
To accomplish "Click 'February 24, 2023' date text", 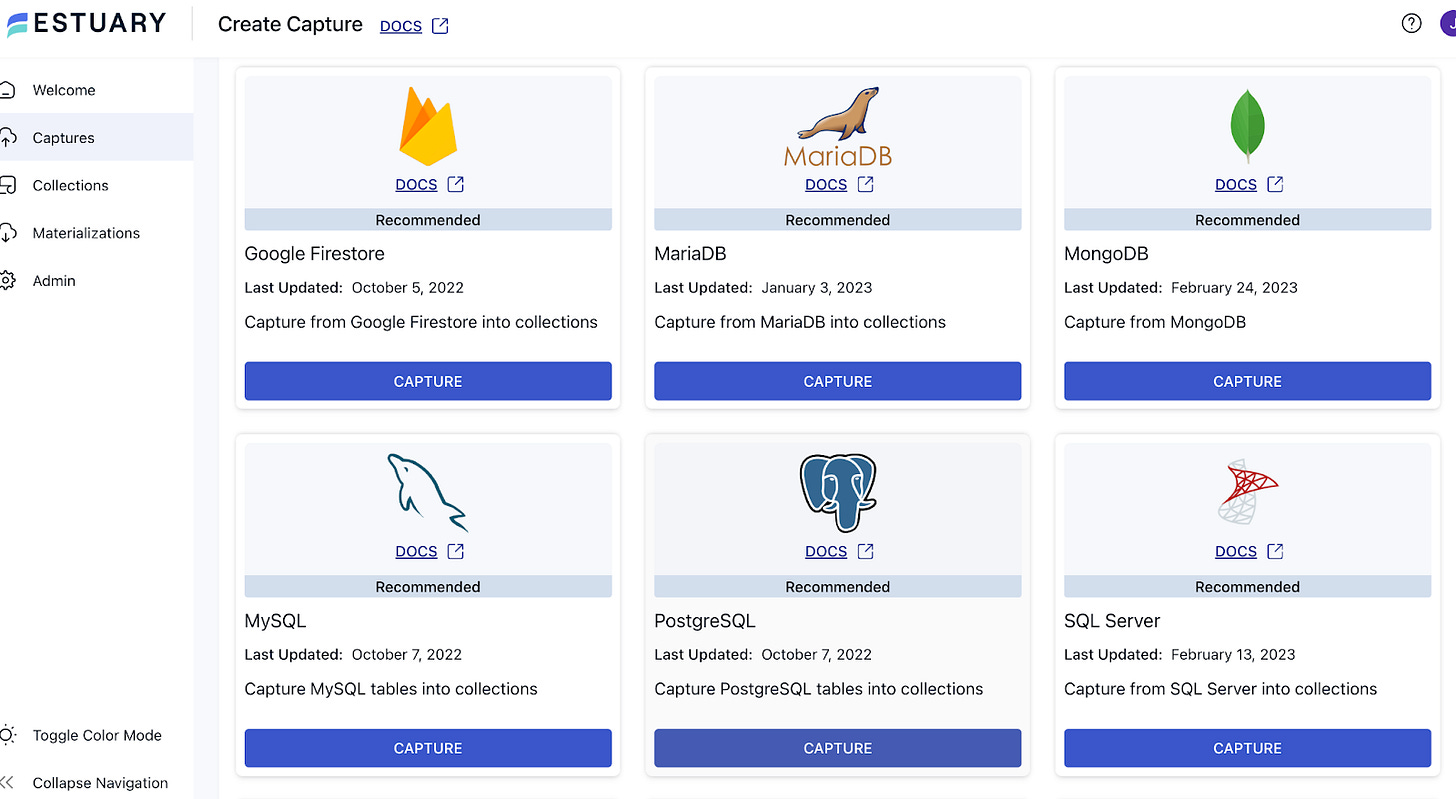I will click(1234, 288).
